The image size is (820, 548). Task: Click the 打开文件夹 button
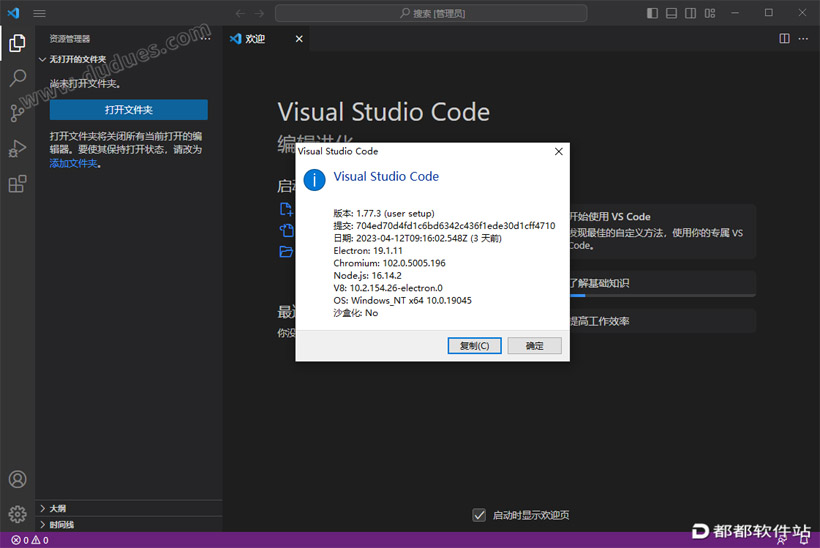click(x=129, y=110)
